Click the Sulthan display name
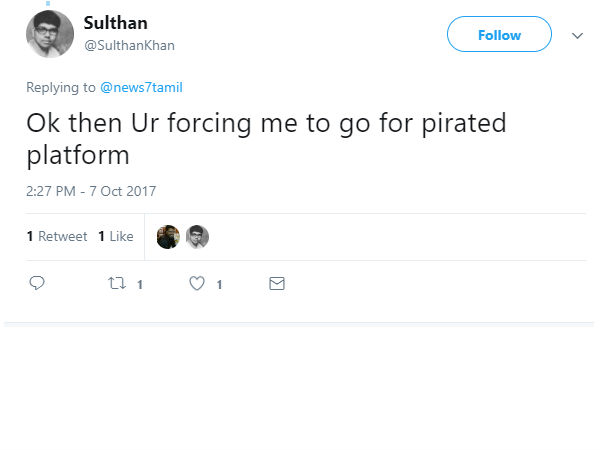Image resolution: width=600 pixels, height=450 pixels. click(x=115, y=24)
